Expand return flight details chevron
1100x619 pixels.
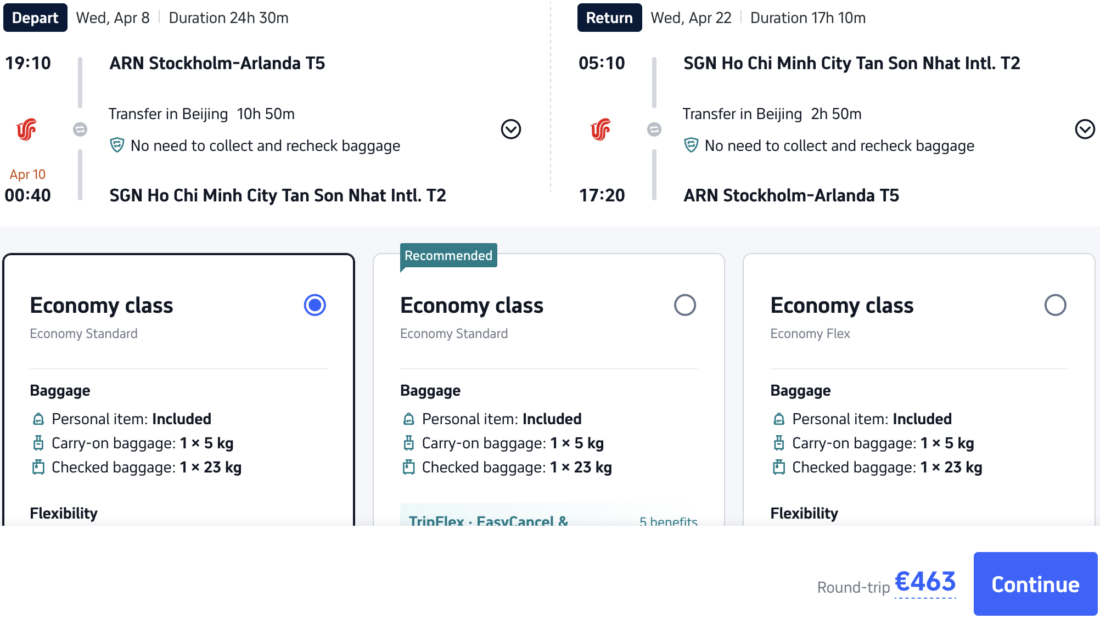point(1085,129)
